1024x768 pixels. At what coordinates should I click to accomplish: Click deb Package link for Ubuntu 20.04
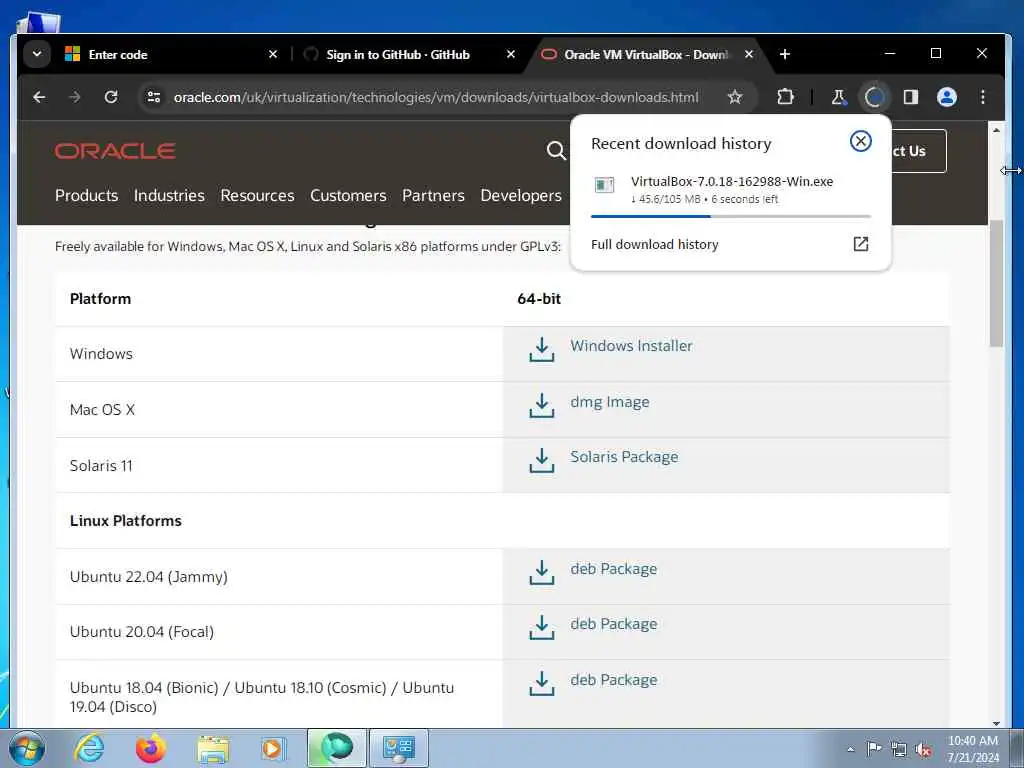coord(613,624)
